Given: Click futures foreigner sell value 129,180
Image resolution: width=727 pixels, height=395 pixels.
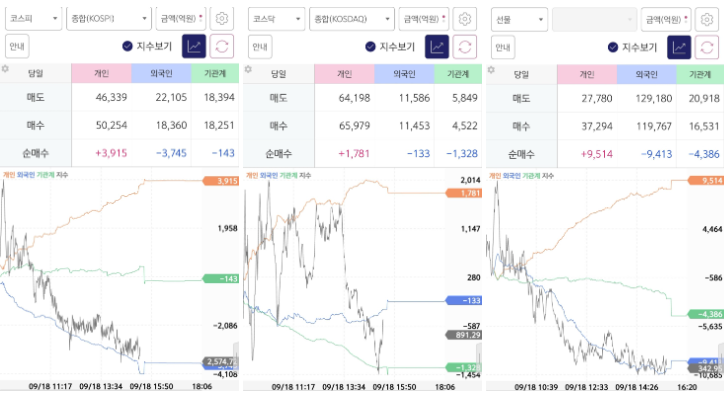Looking at the screenshot, I should [654, 98].
